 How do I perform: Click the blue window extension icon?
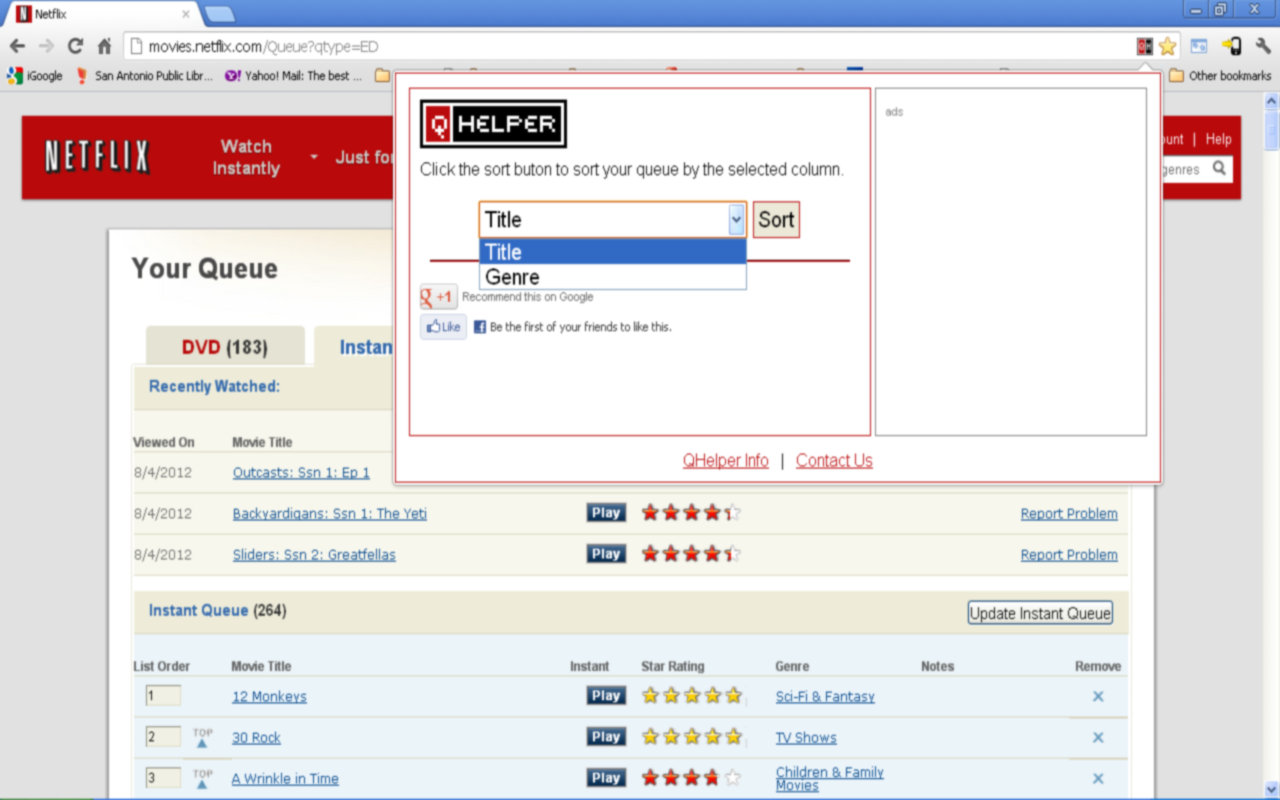click(x=1199, y=46)
